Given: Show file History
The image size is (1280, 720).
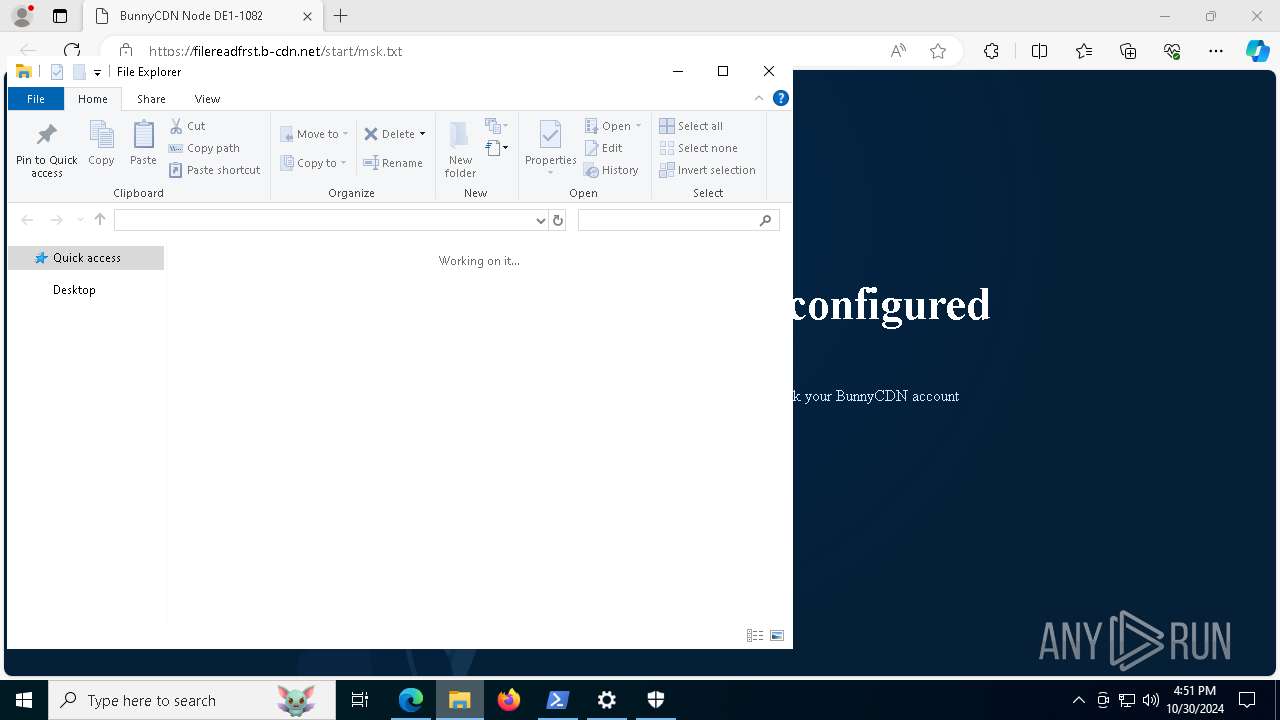Looking at the screenshot, I should click(611, 170).
